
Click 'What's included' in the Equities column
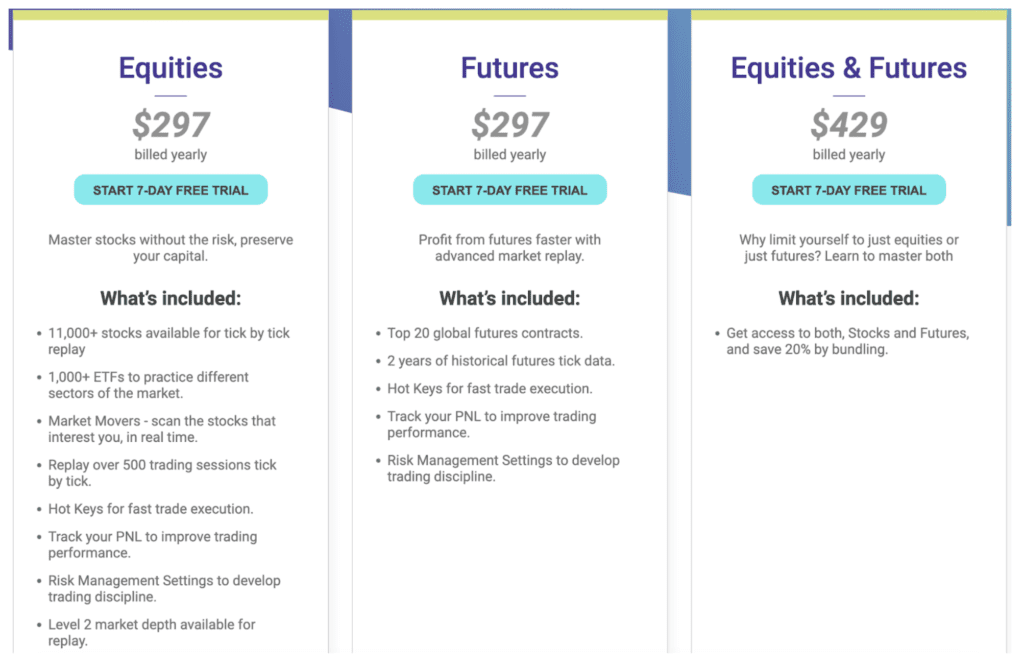170,297
